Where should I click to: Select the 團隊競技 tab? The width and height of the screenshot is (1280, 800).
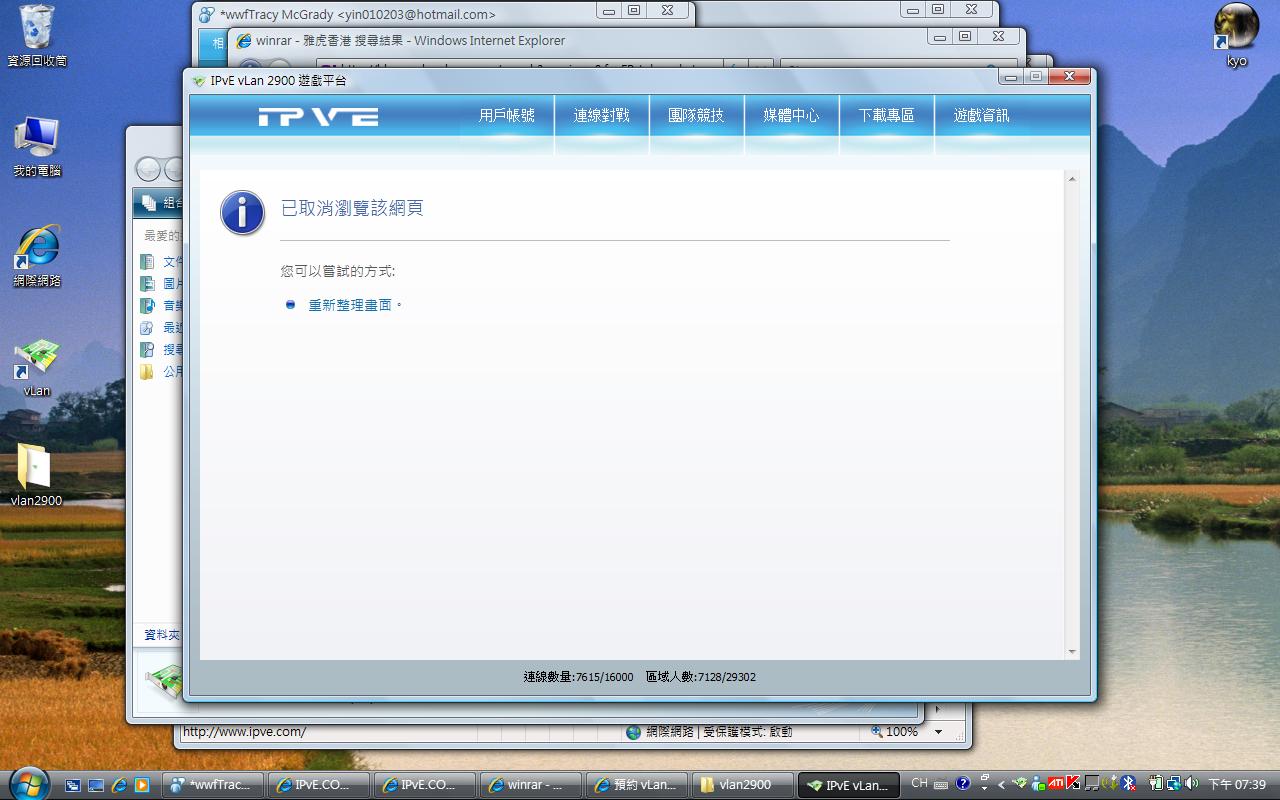click(696, 116)
